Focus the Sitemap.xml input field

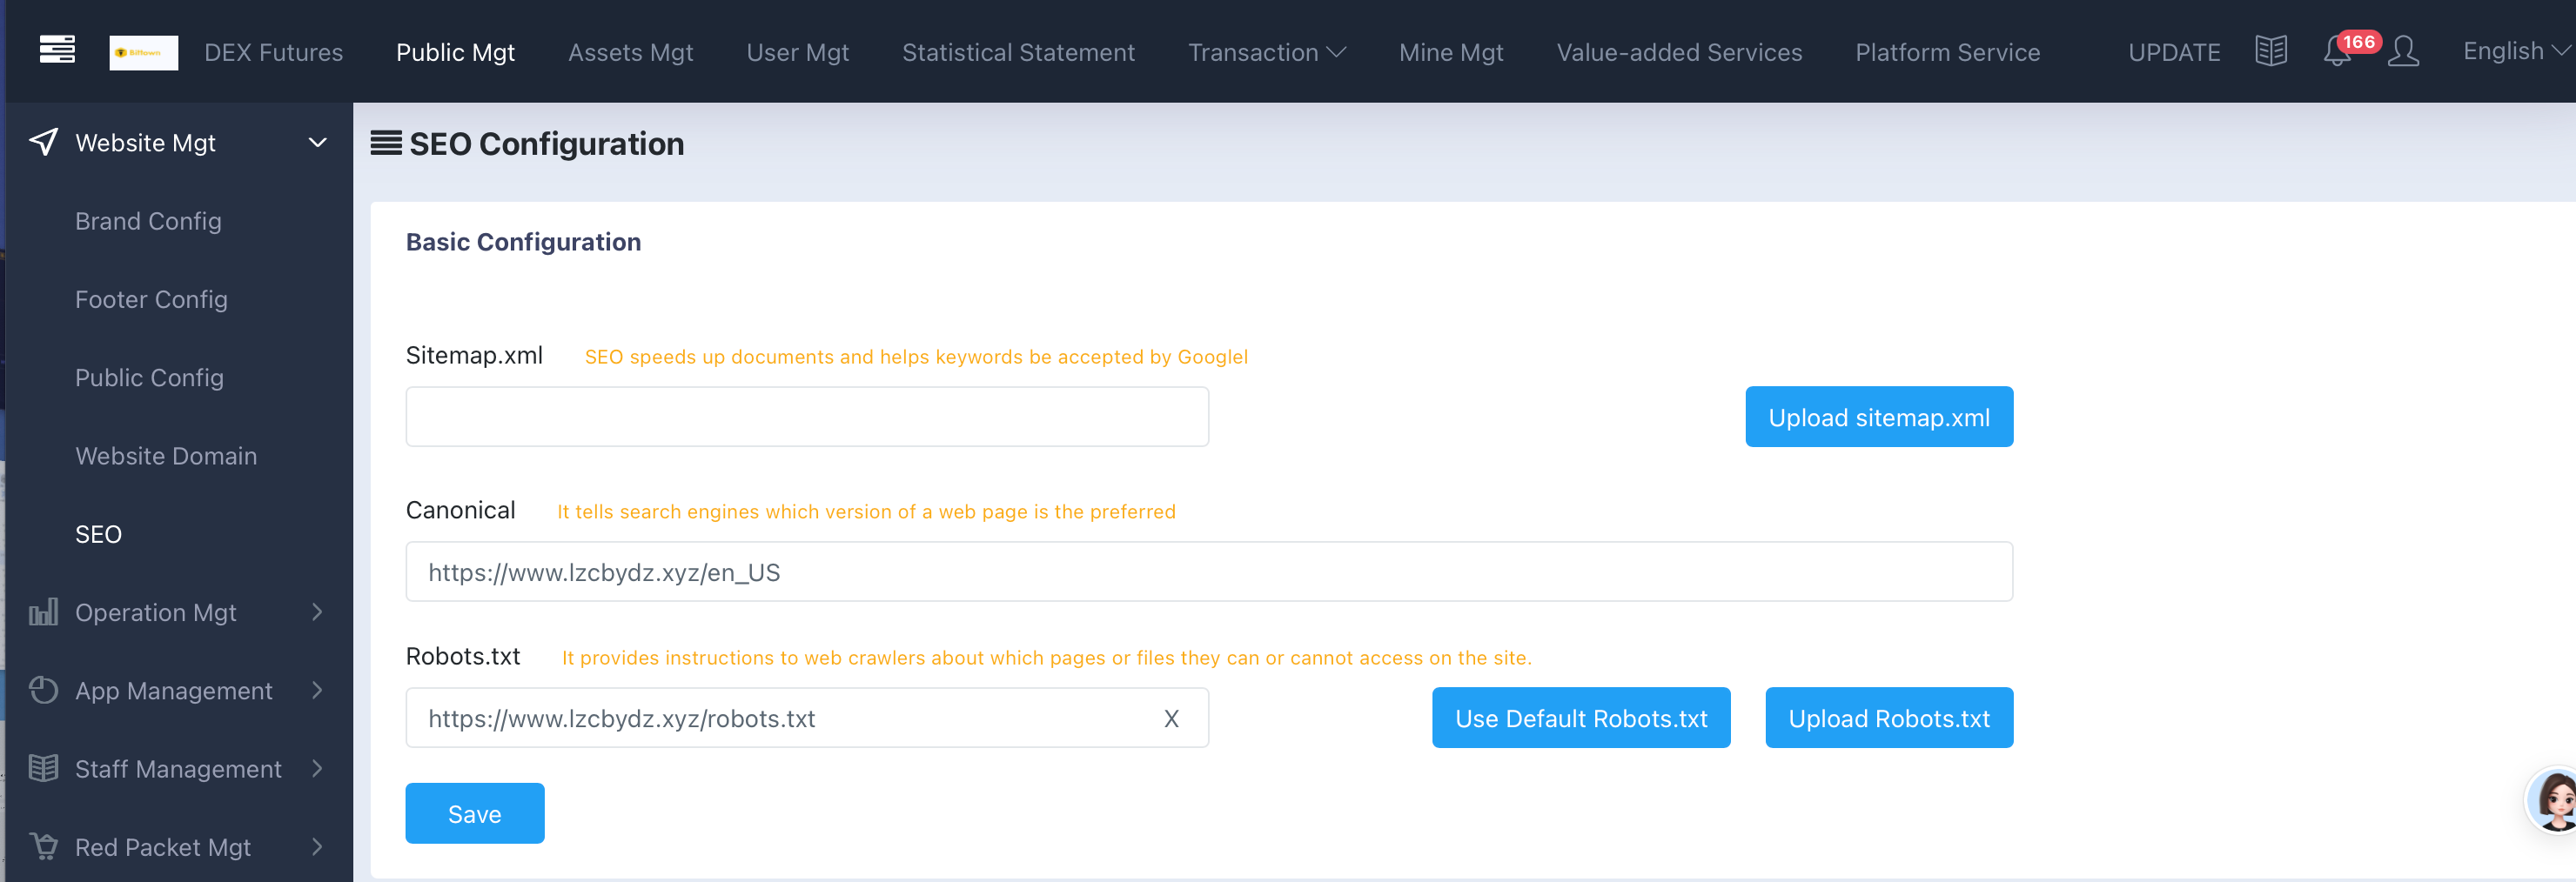[x=807, y=416]
